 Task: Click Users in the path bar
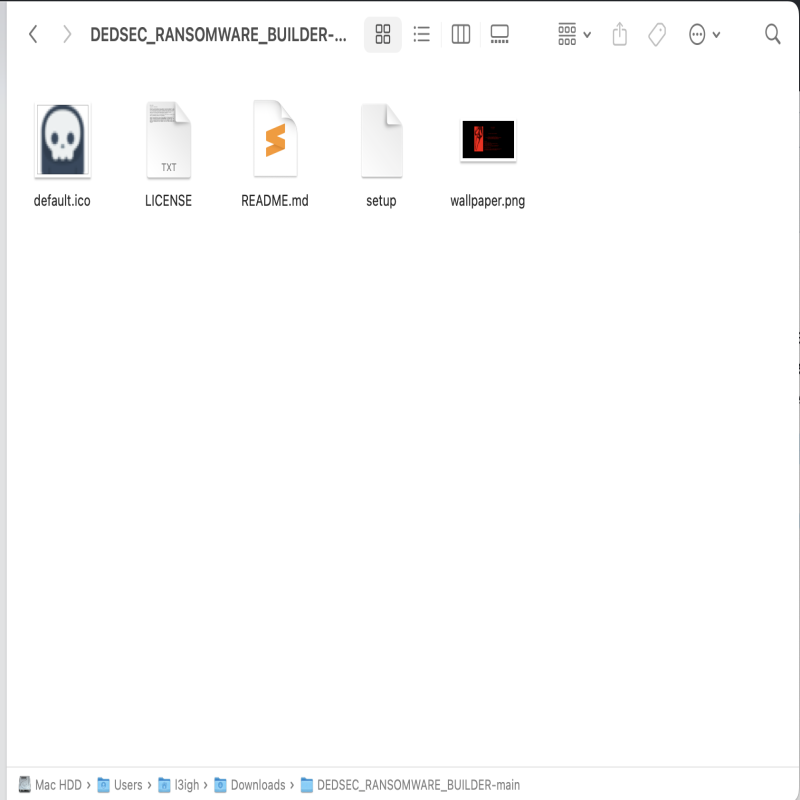[x=120, y=785]
